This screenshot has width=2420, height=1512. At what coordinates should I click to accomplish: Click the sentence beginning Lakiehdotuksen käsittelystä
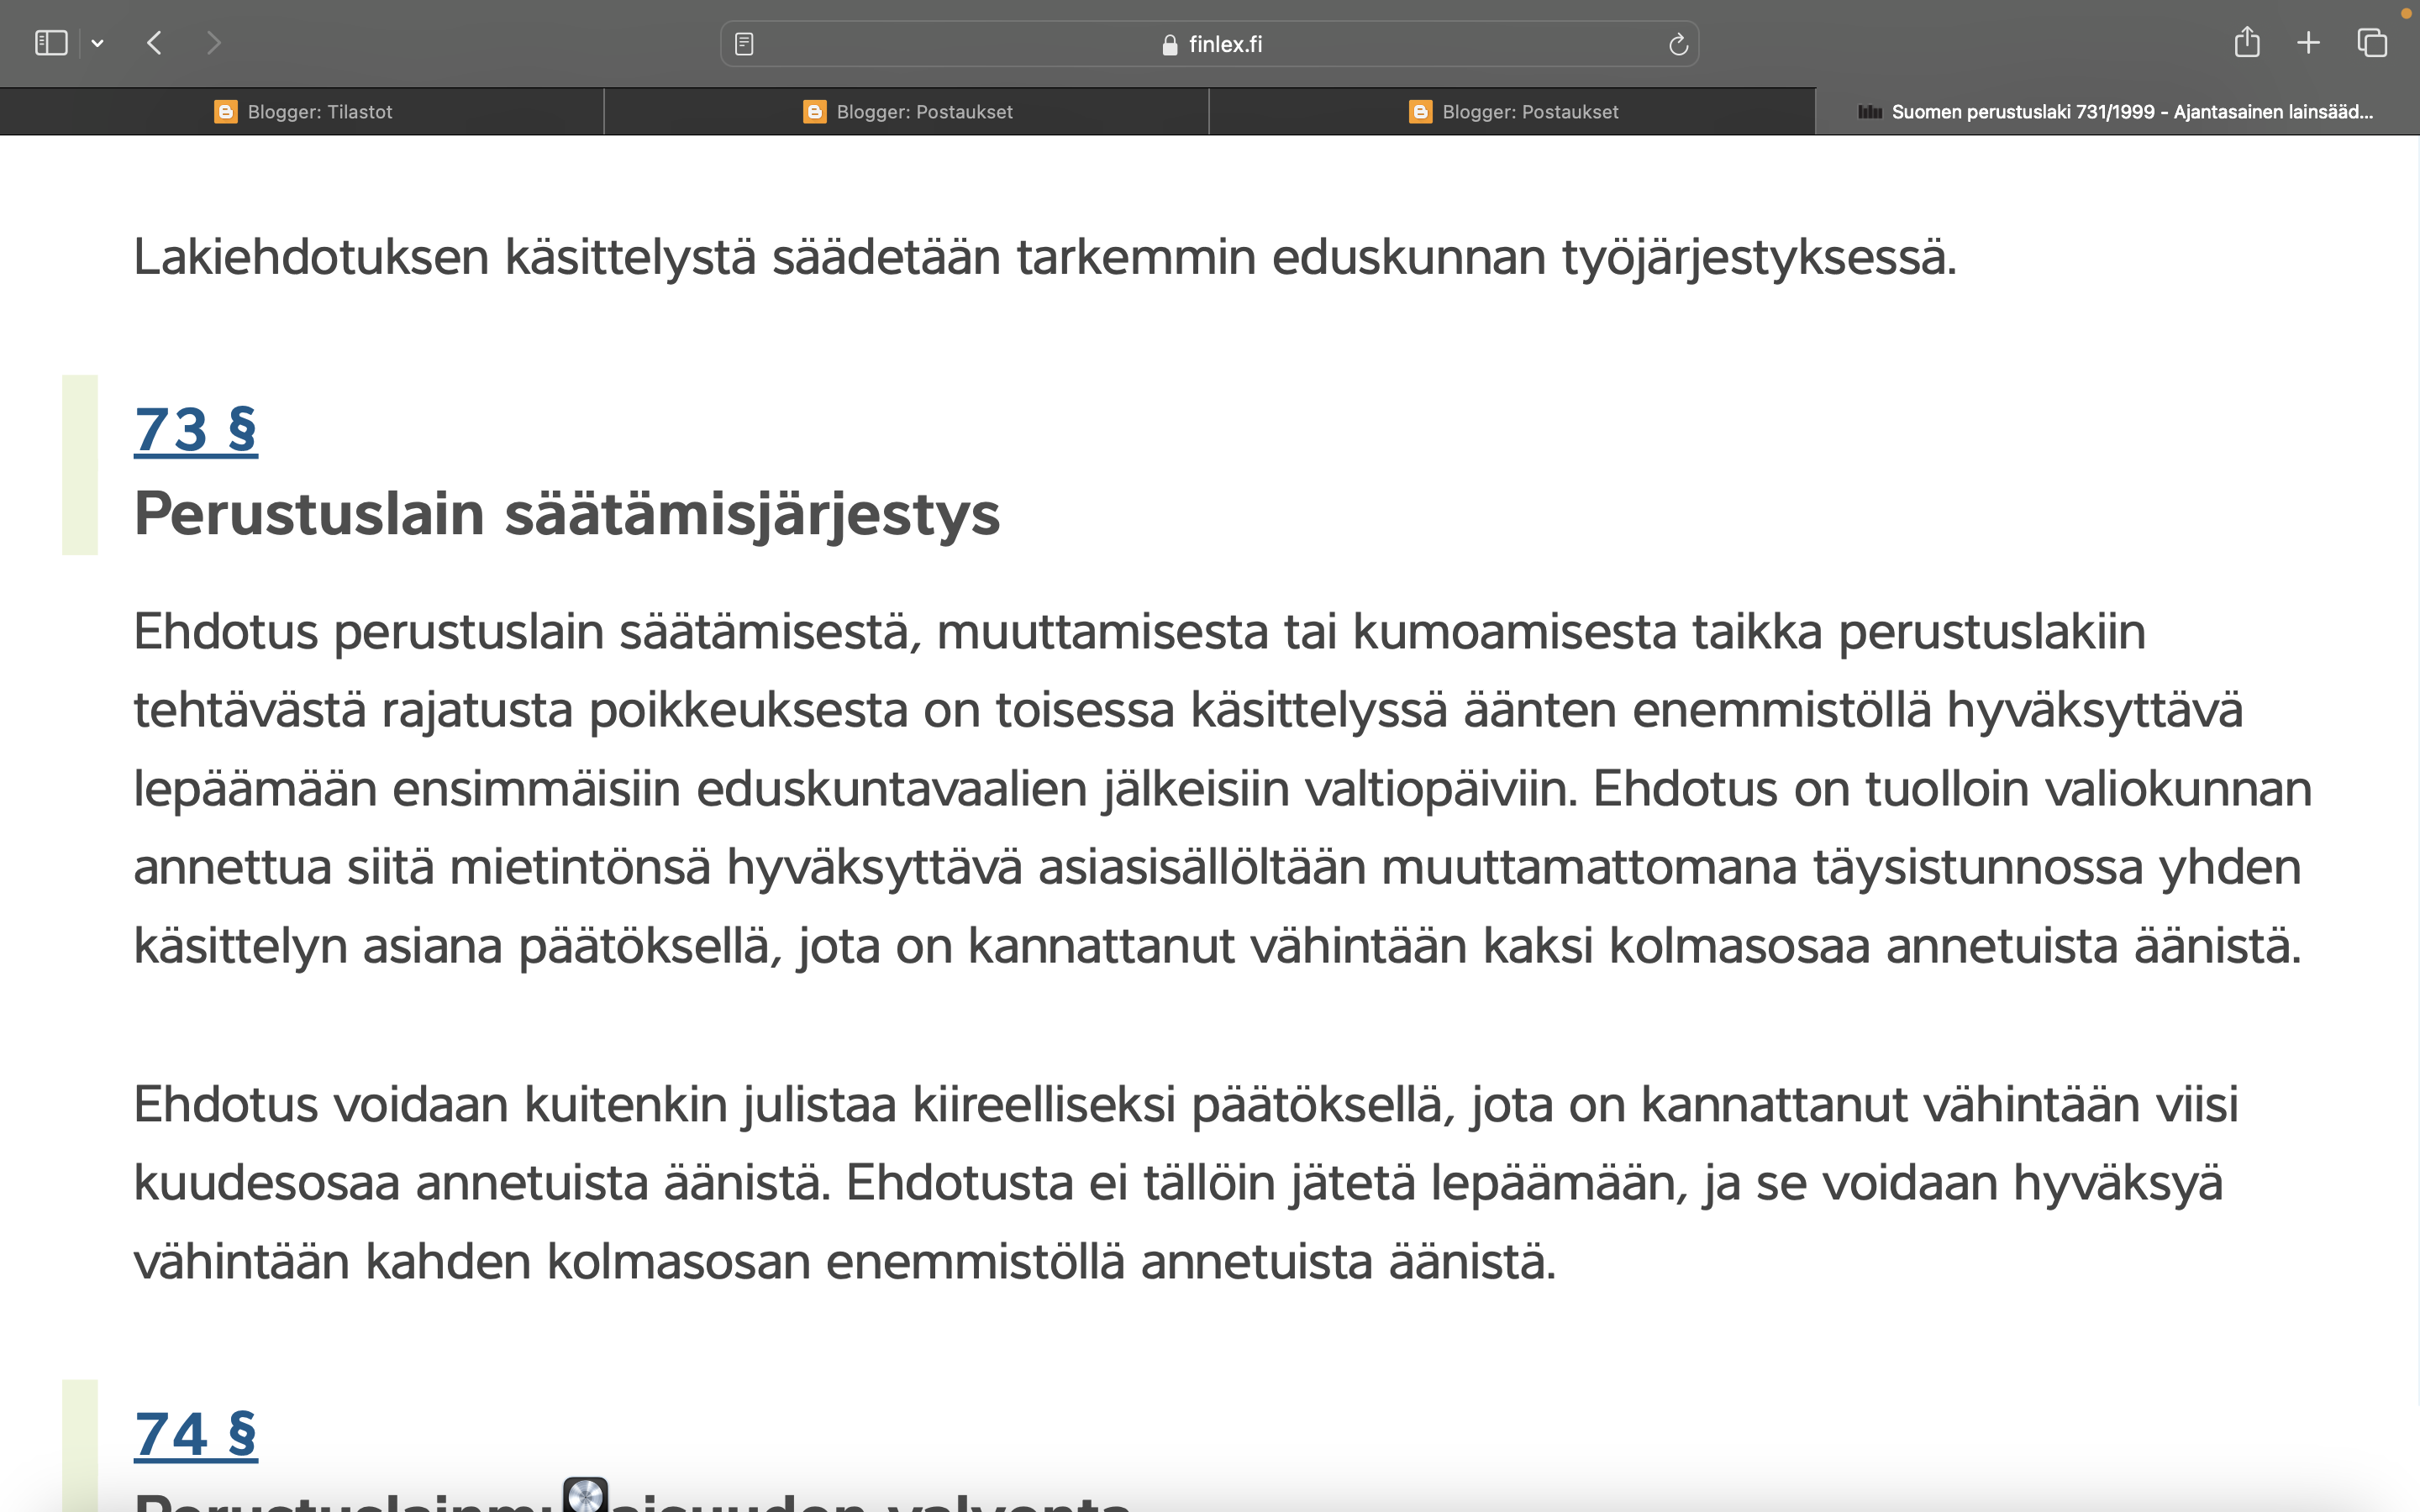click(1045, 257)
